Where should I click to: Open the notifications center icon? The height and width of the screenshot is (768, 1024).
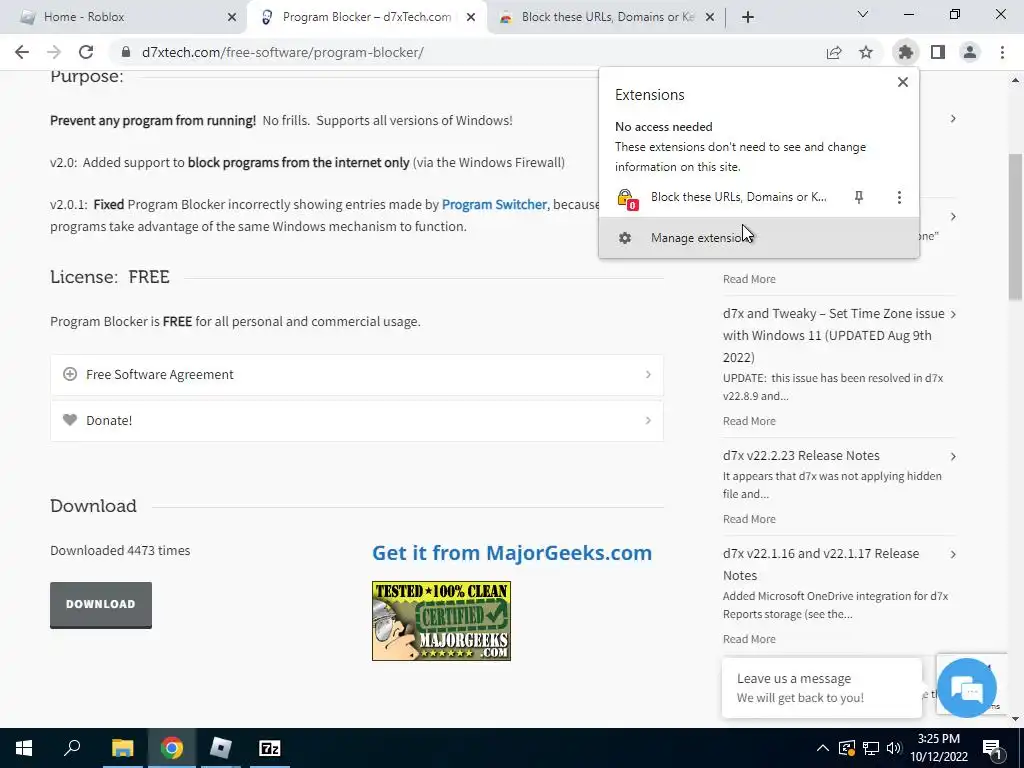[993, 748]
